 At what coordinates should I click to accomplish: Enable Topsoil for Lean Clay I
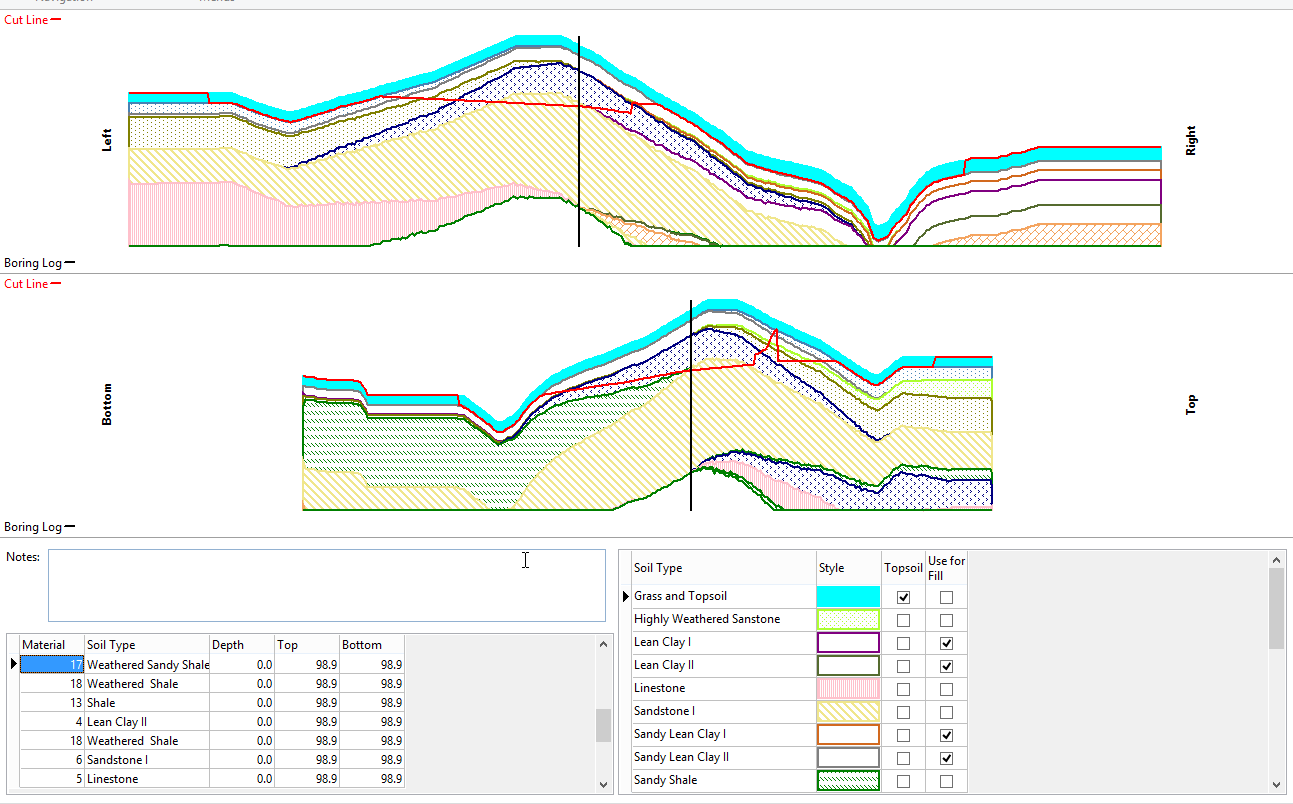pos(904,643)
